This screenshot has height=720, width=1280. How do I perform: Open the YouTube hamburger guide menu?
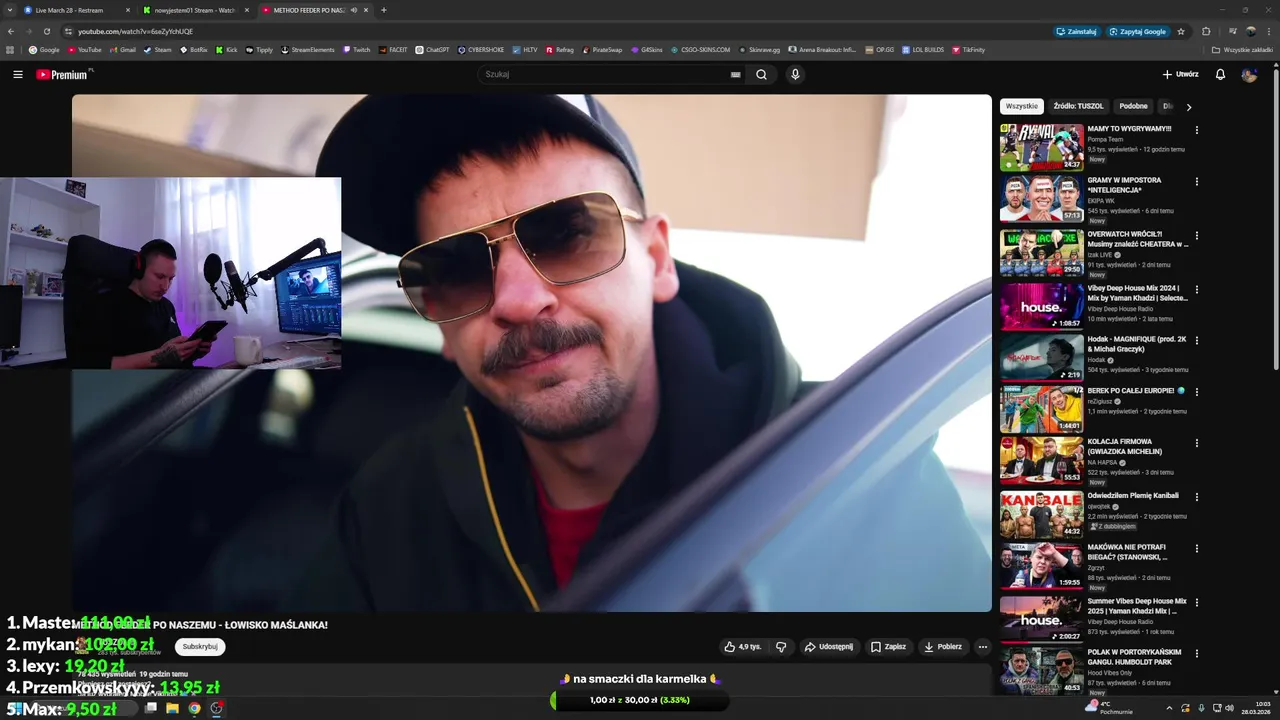tap(17, 74)
